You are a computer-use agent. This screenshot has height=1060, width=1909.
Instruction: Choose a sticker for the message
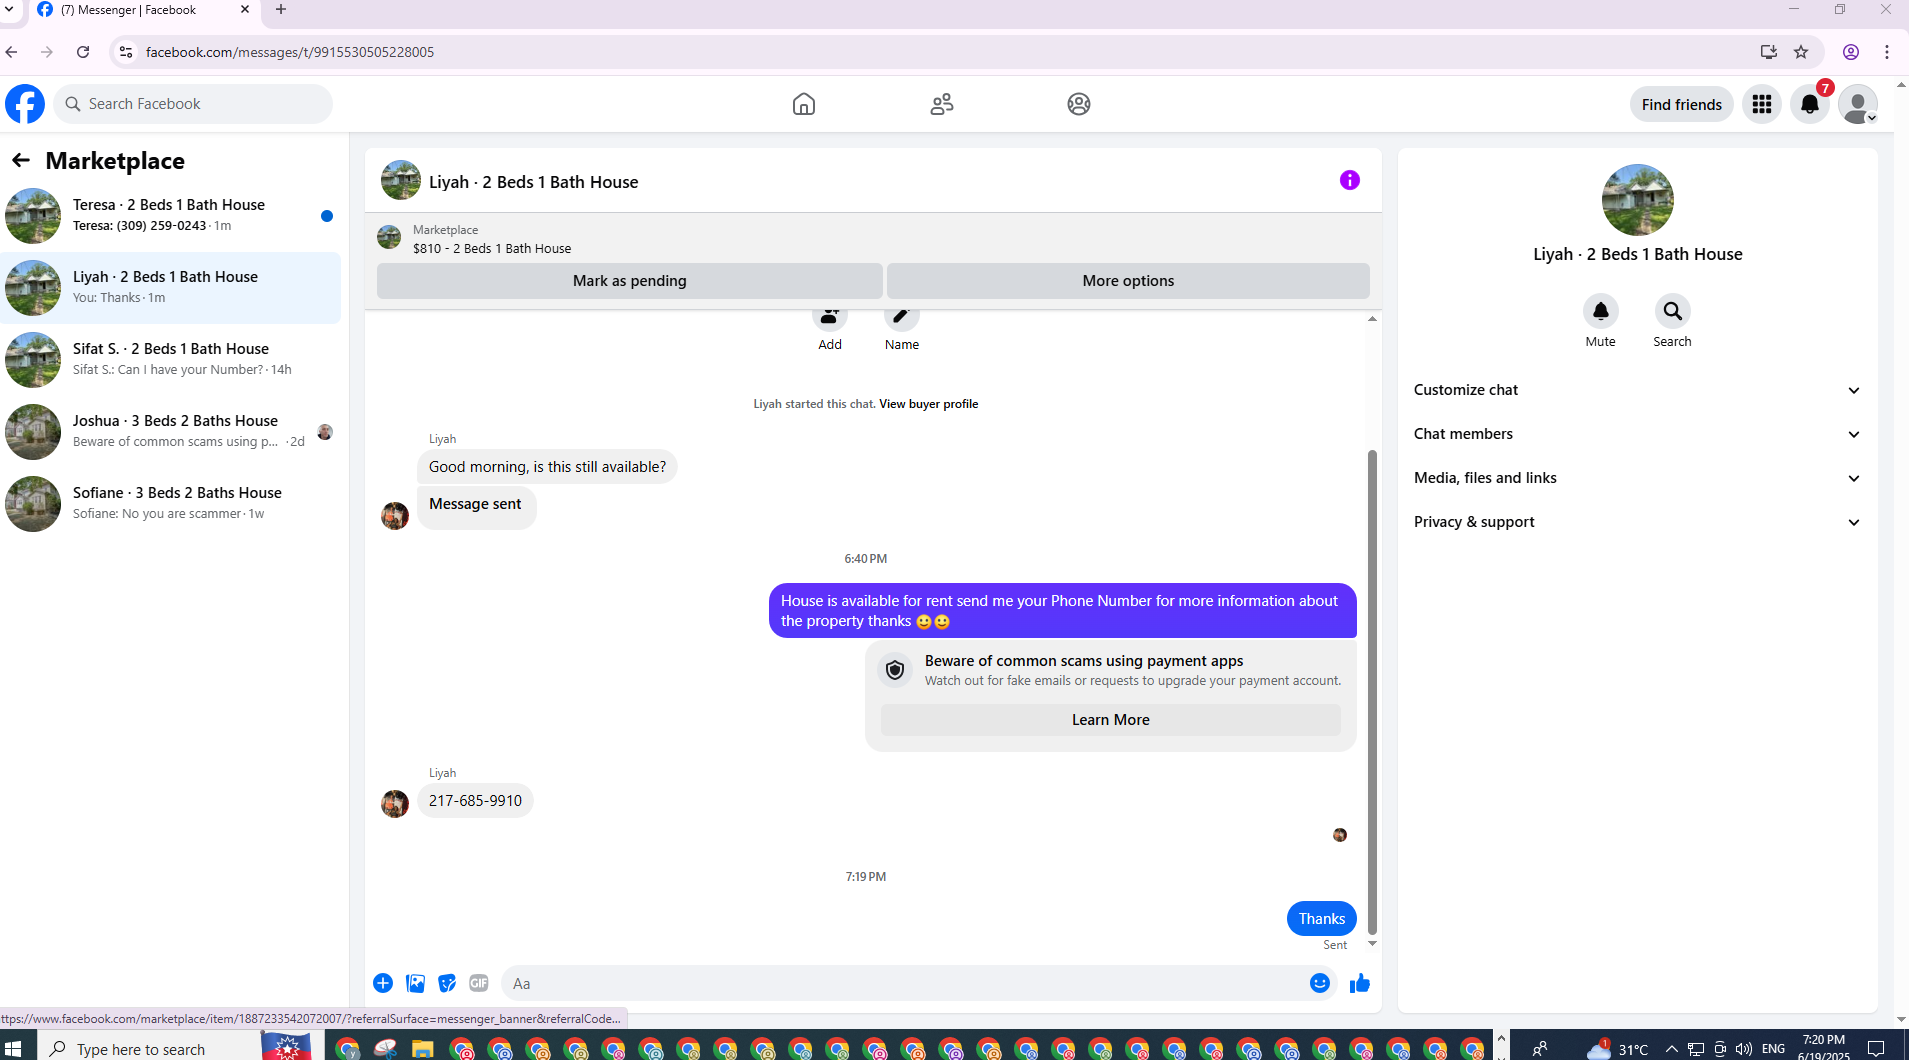click(x=447, y=983)
